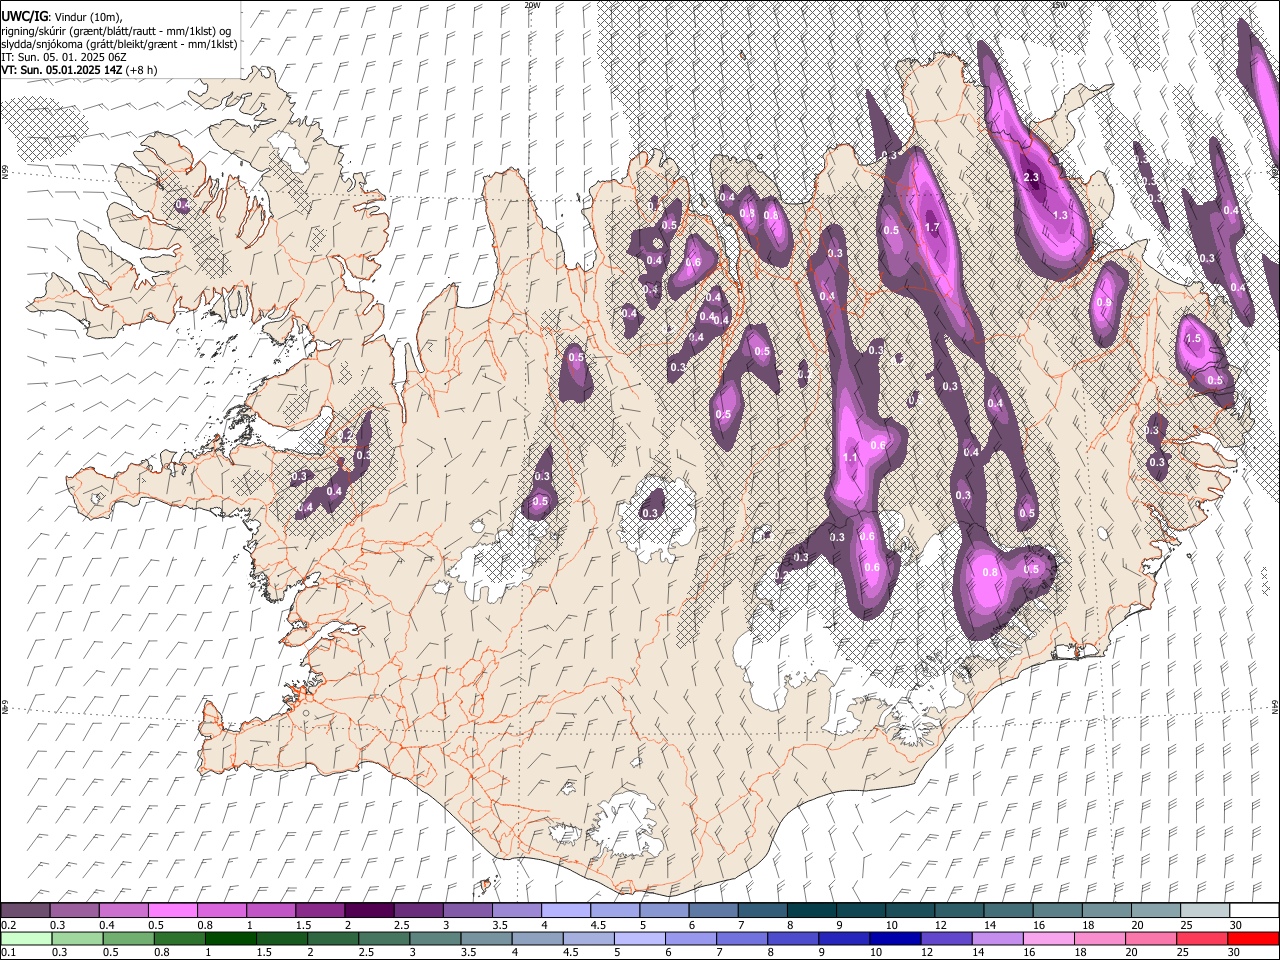Click the deep blue 10 rain swatch

point(893,938)
